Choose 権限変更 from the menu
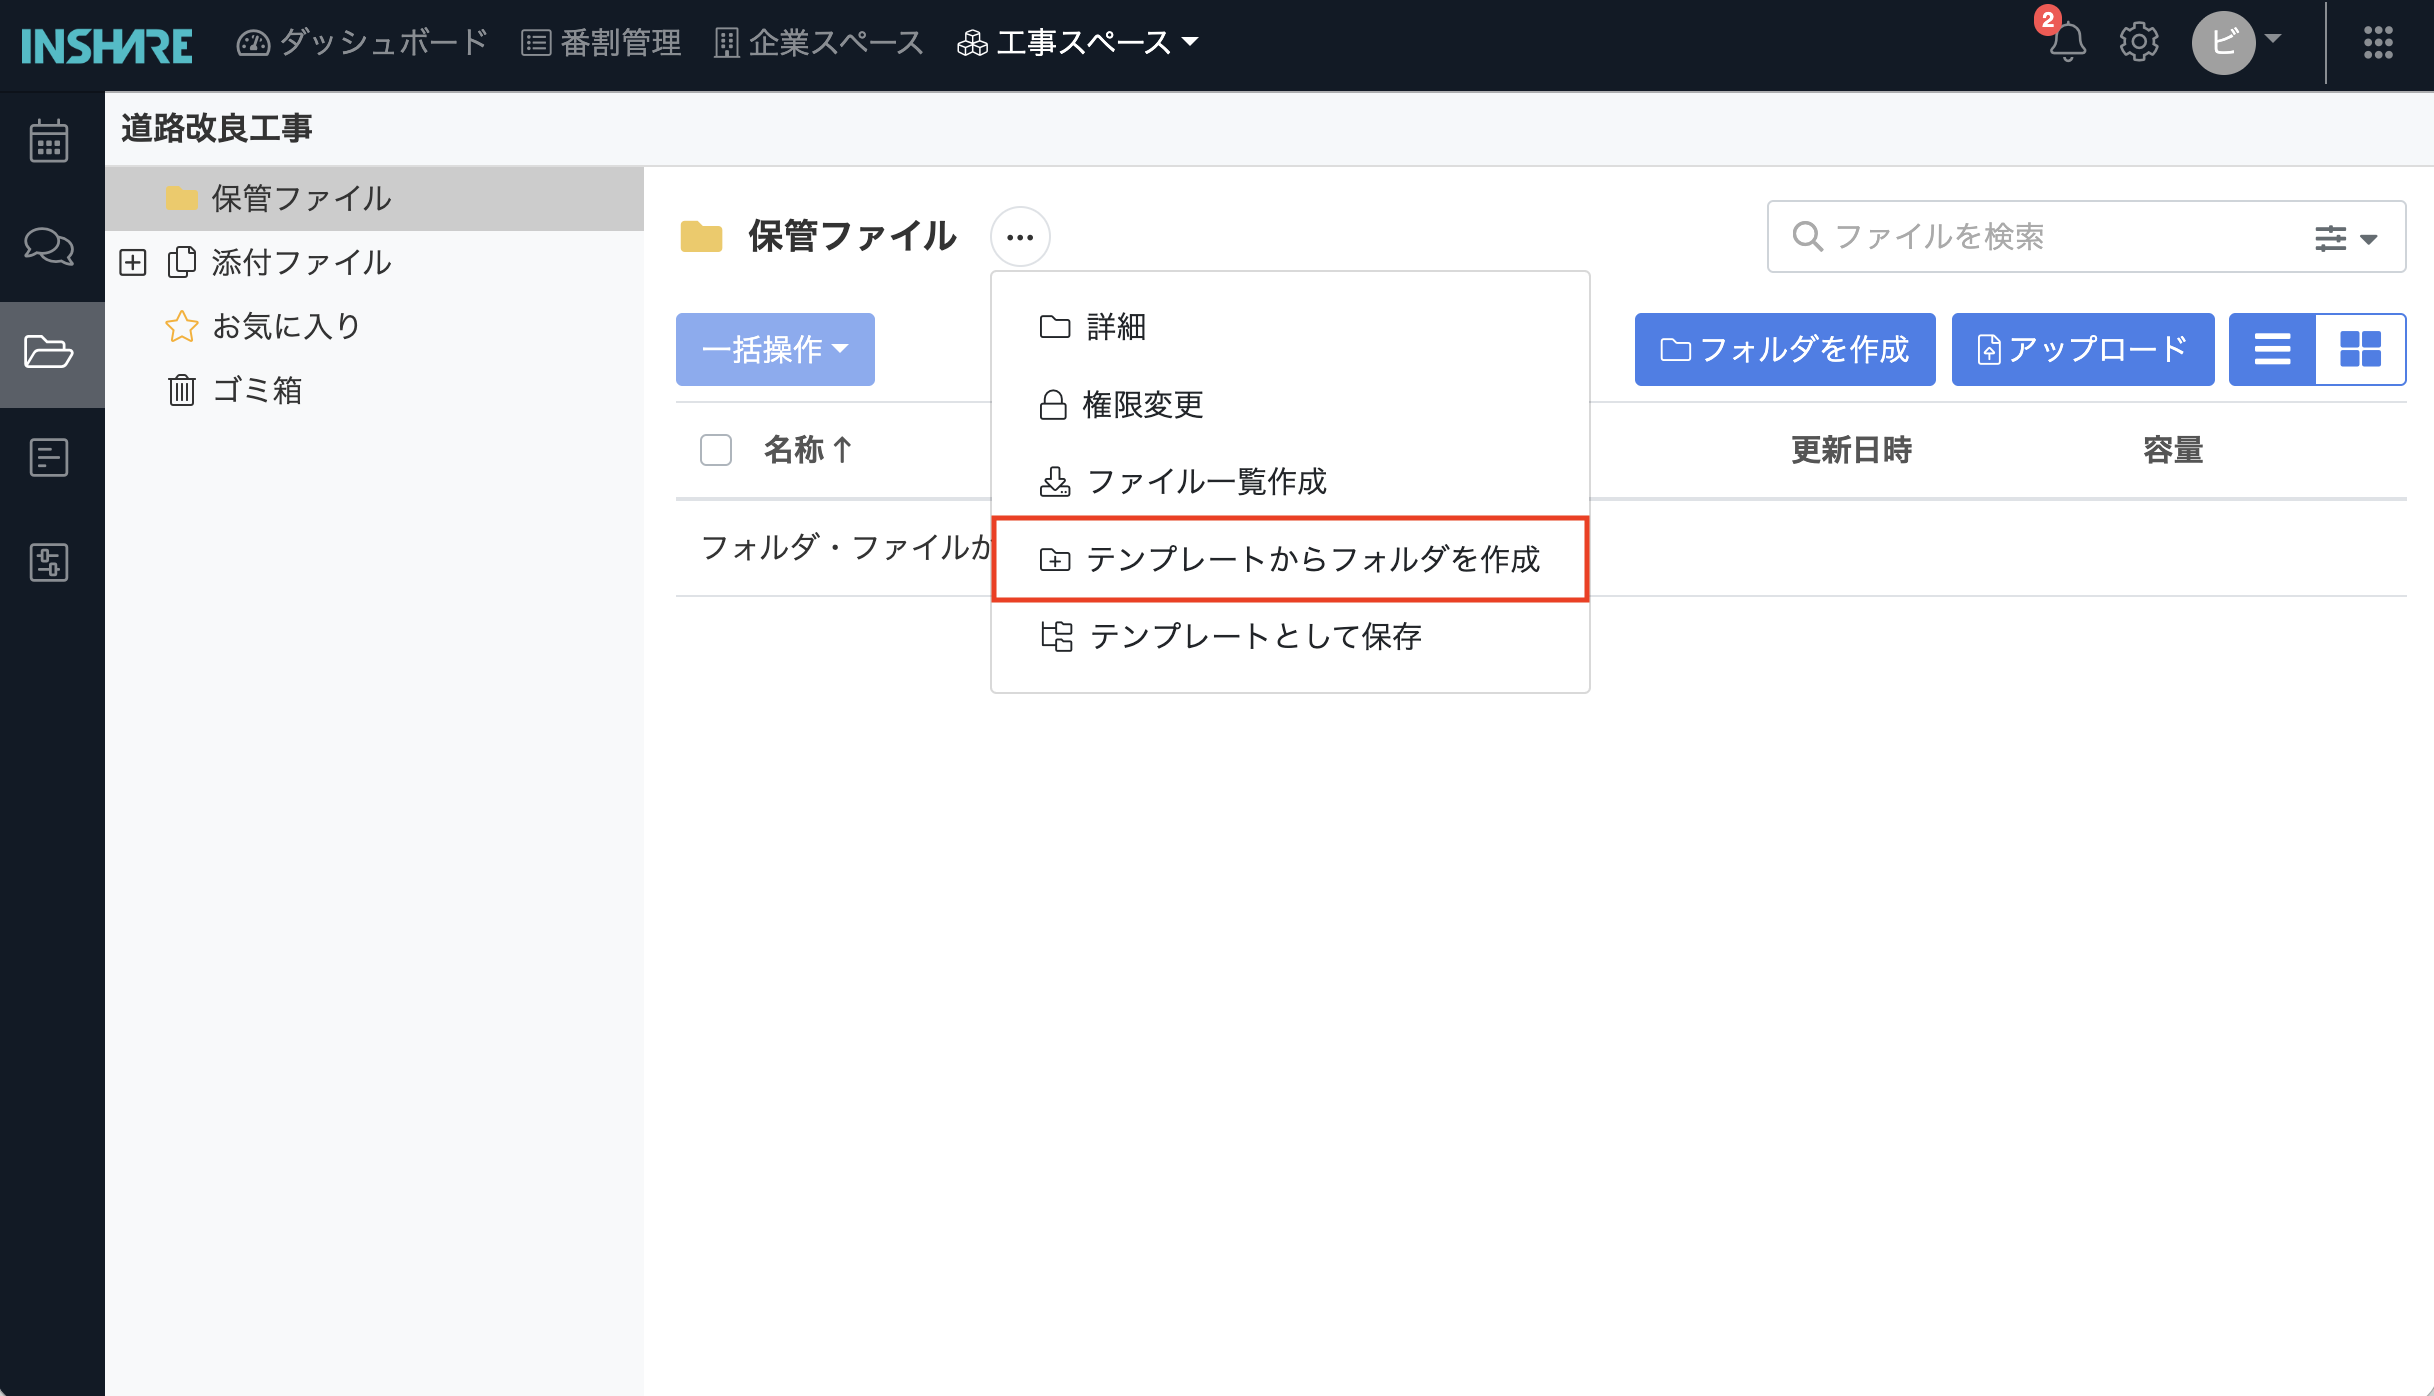 coord(1290,404)
